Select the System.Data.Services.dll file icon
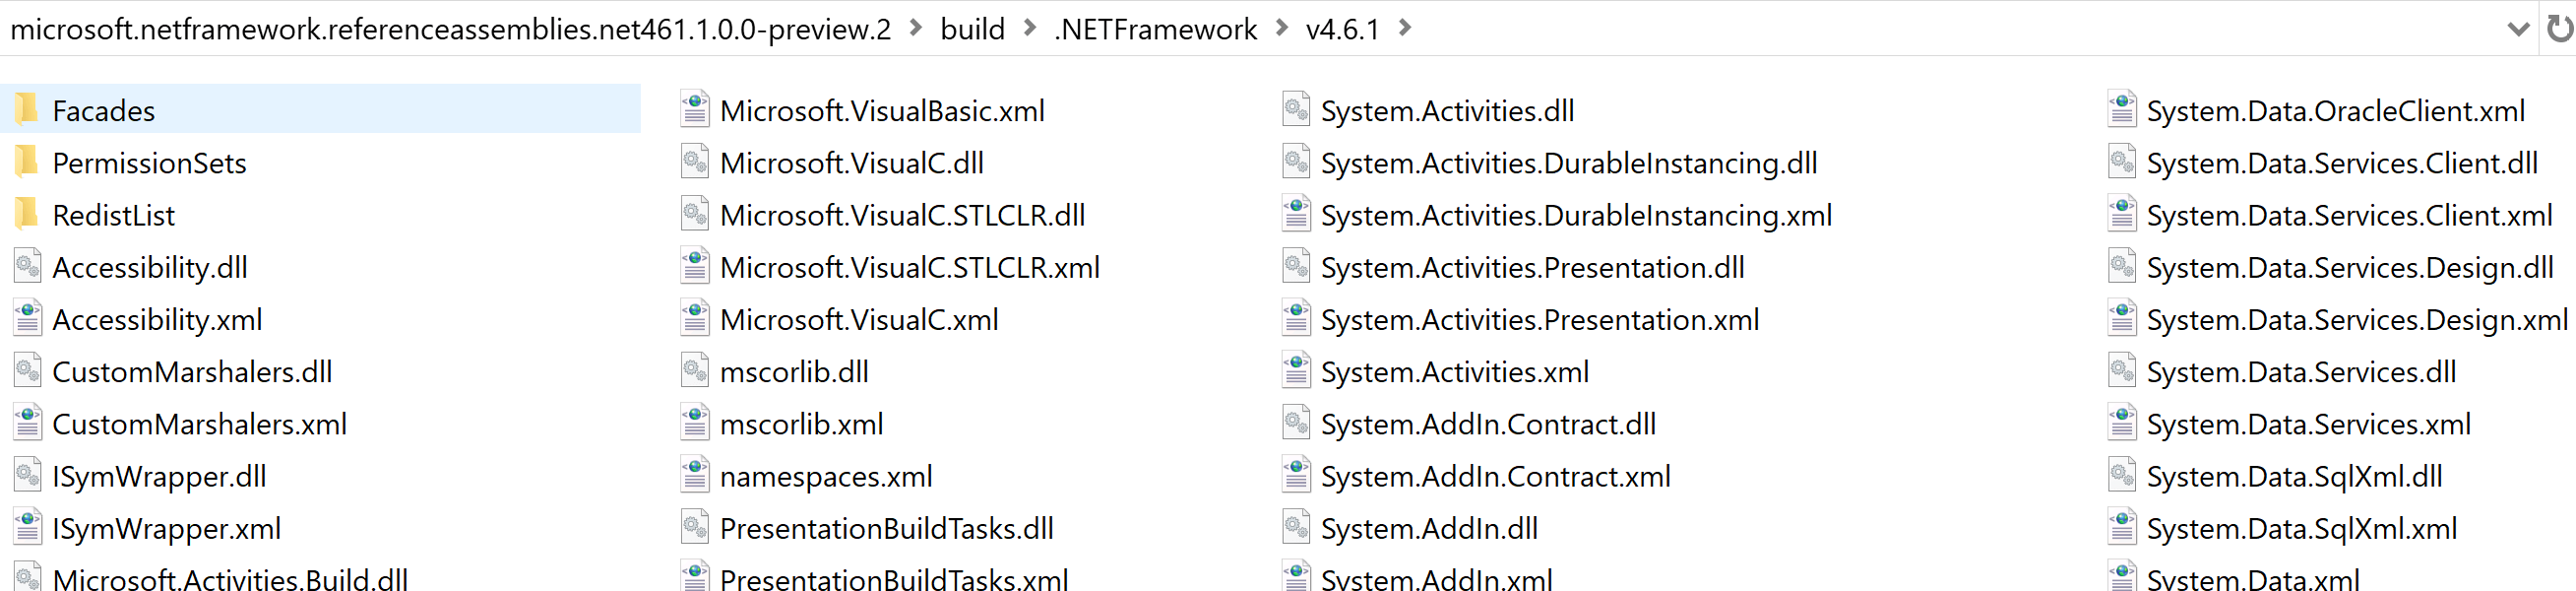This screenshot has height=591, width=2576. pyautogui.click(x=2122, y=370)
